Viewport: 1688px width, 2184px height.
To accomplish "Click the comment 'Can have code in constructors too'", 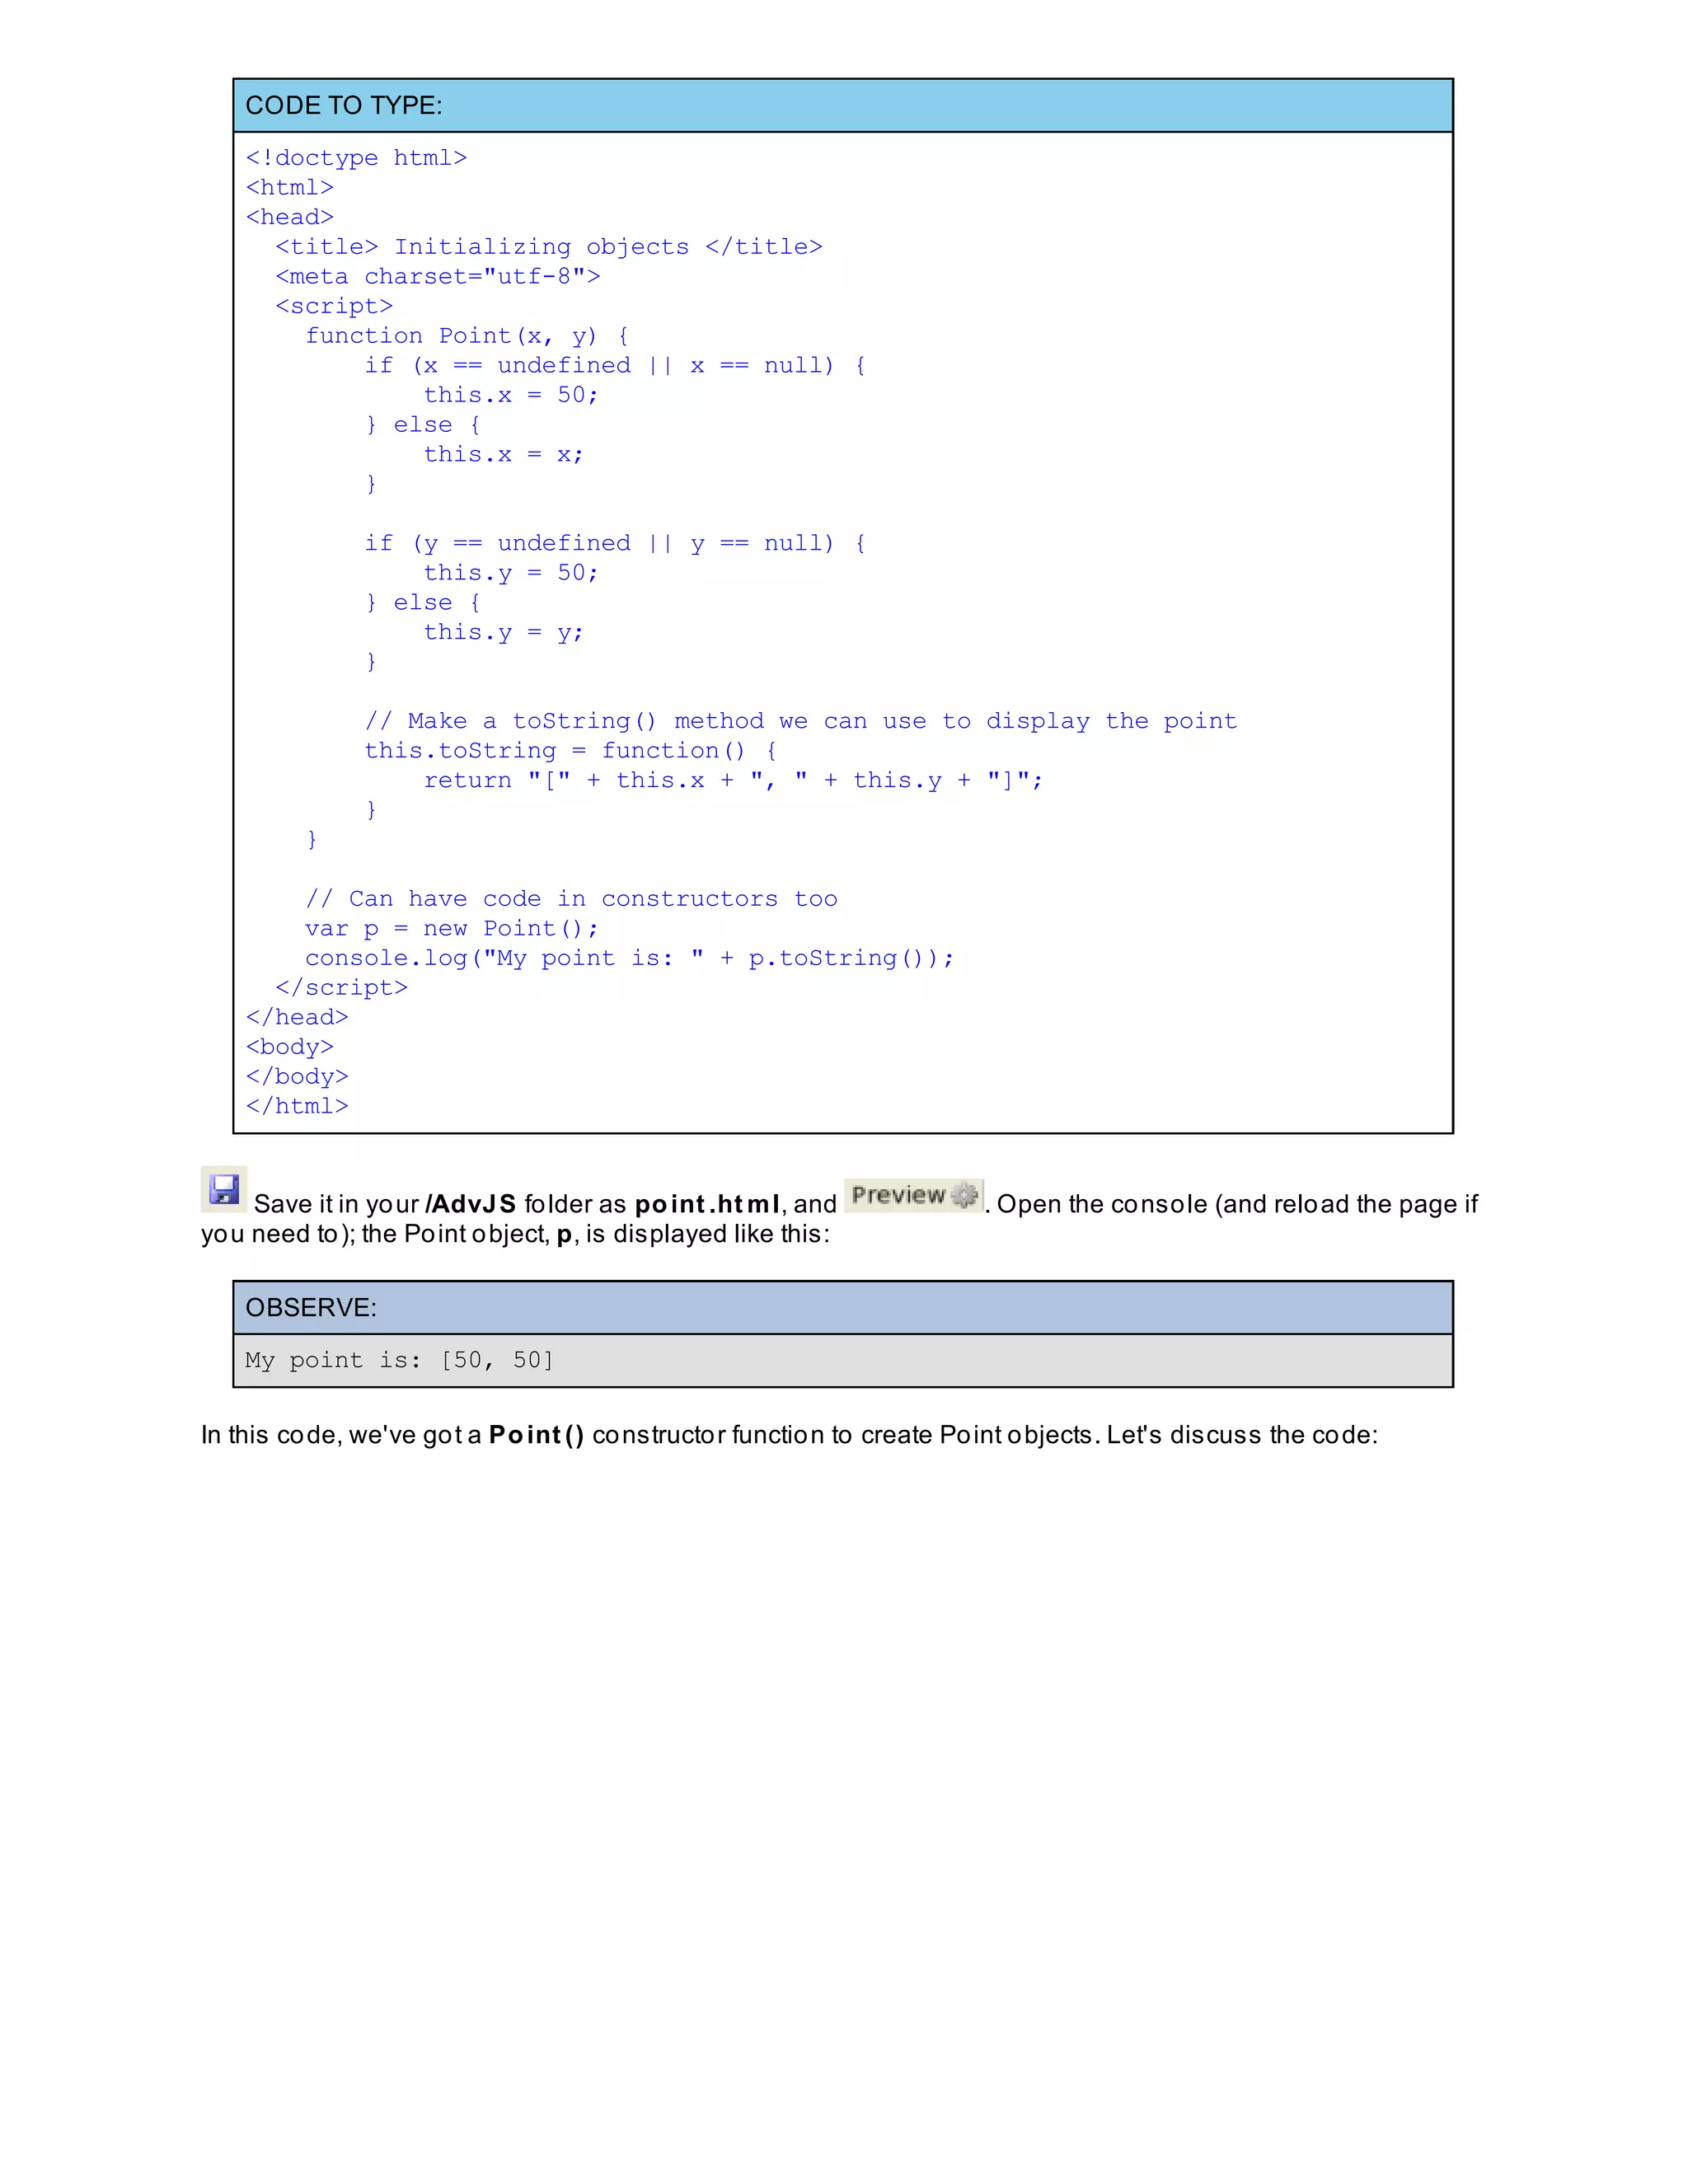I will [x=571, y=899].
